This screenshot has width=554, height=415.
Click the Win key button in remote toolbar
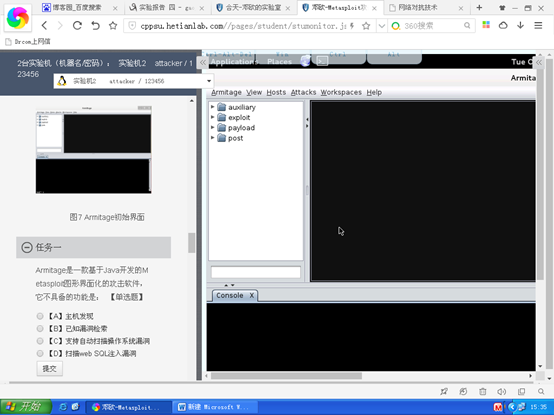282,54
